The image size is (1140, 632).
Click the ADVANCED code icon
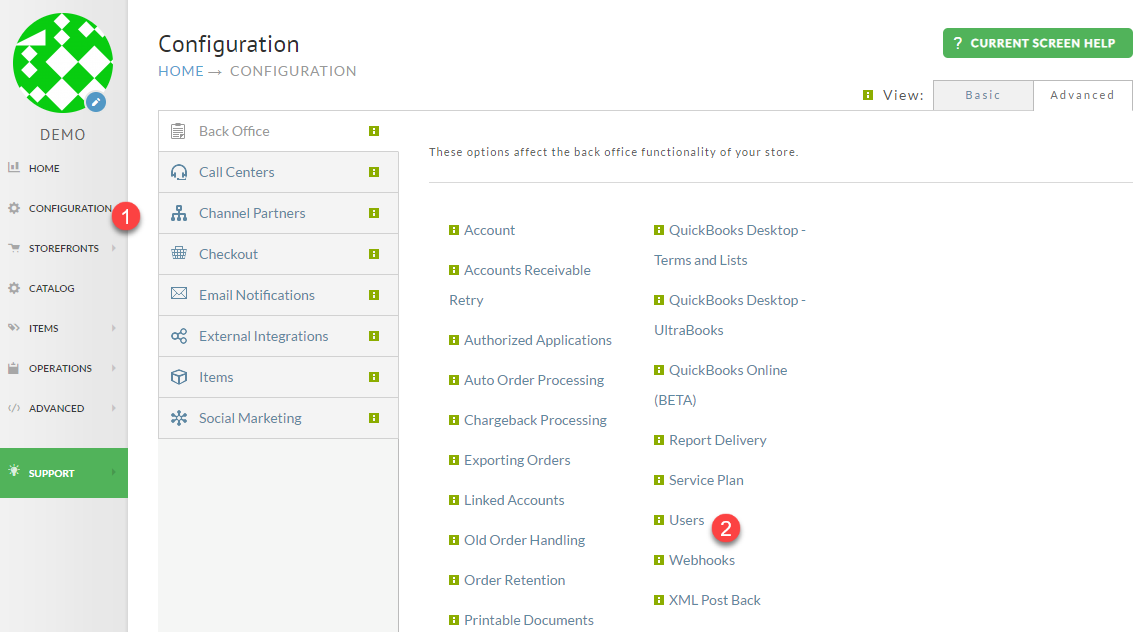coord(14,408)
